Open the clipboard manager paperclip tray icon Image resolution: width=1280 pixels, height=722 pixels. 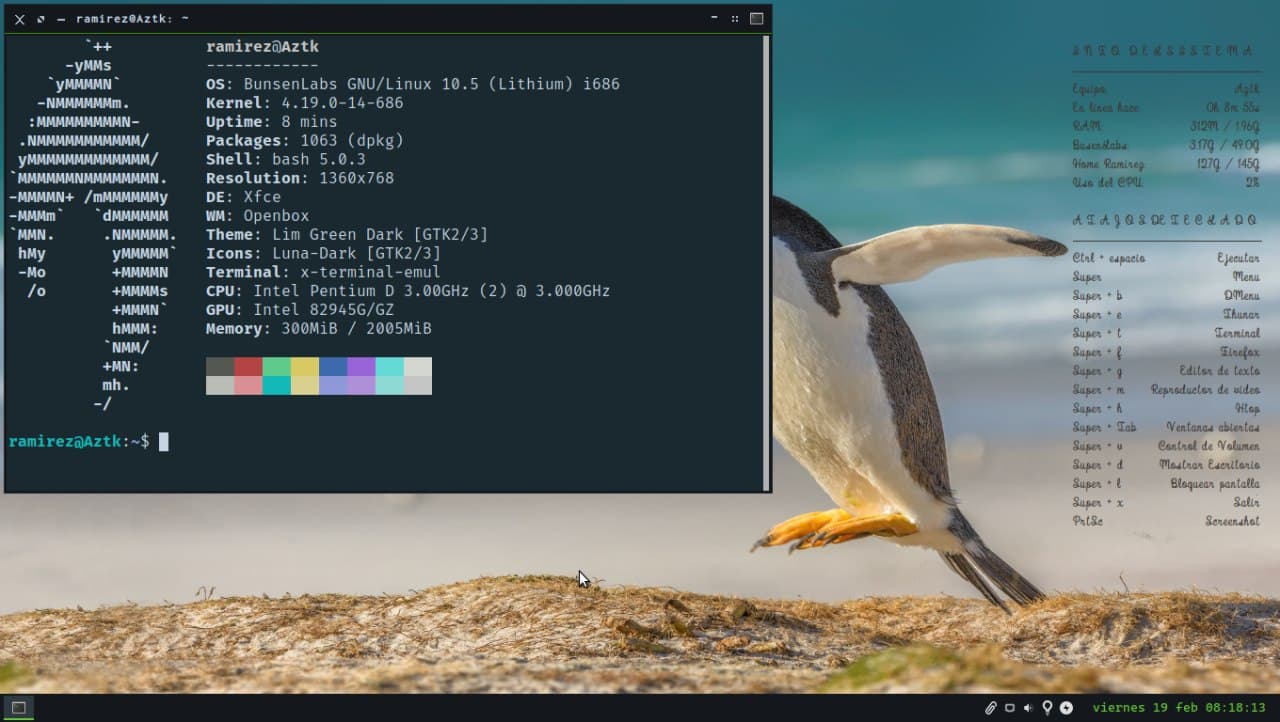coord(990,708)
